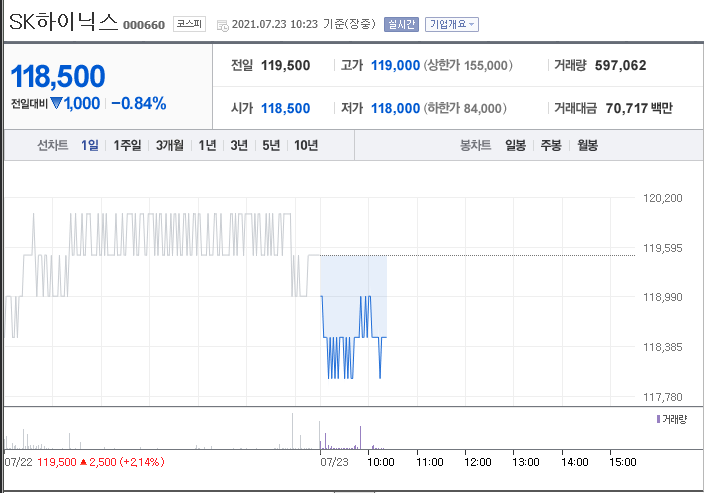Open the 월봉 monthly candle chart
This screenshot has width=704, height=493.
coord(587,145)
